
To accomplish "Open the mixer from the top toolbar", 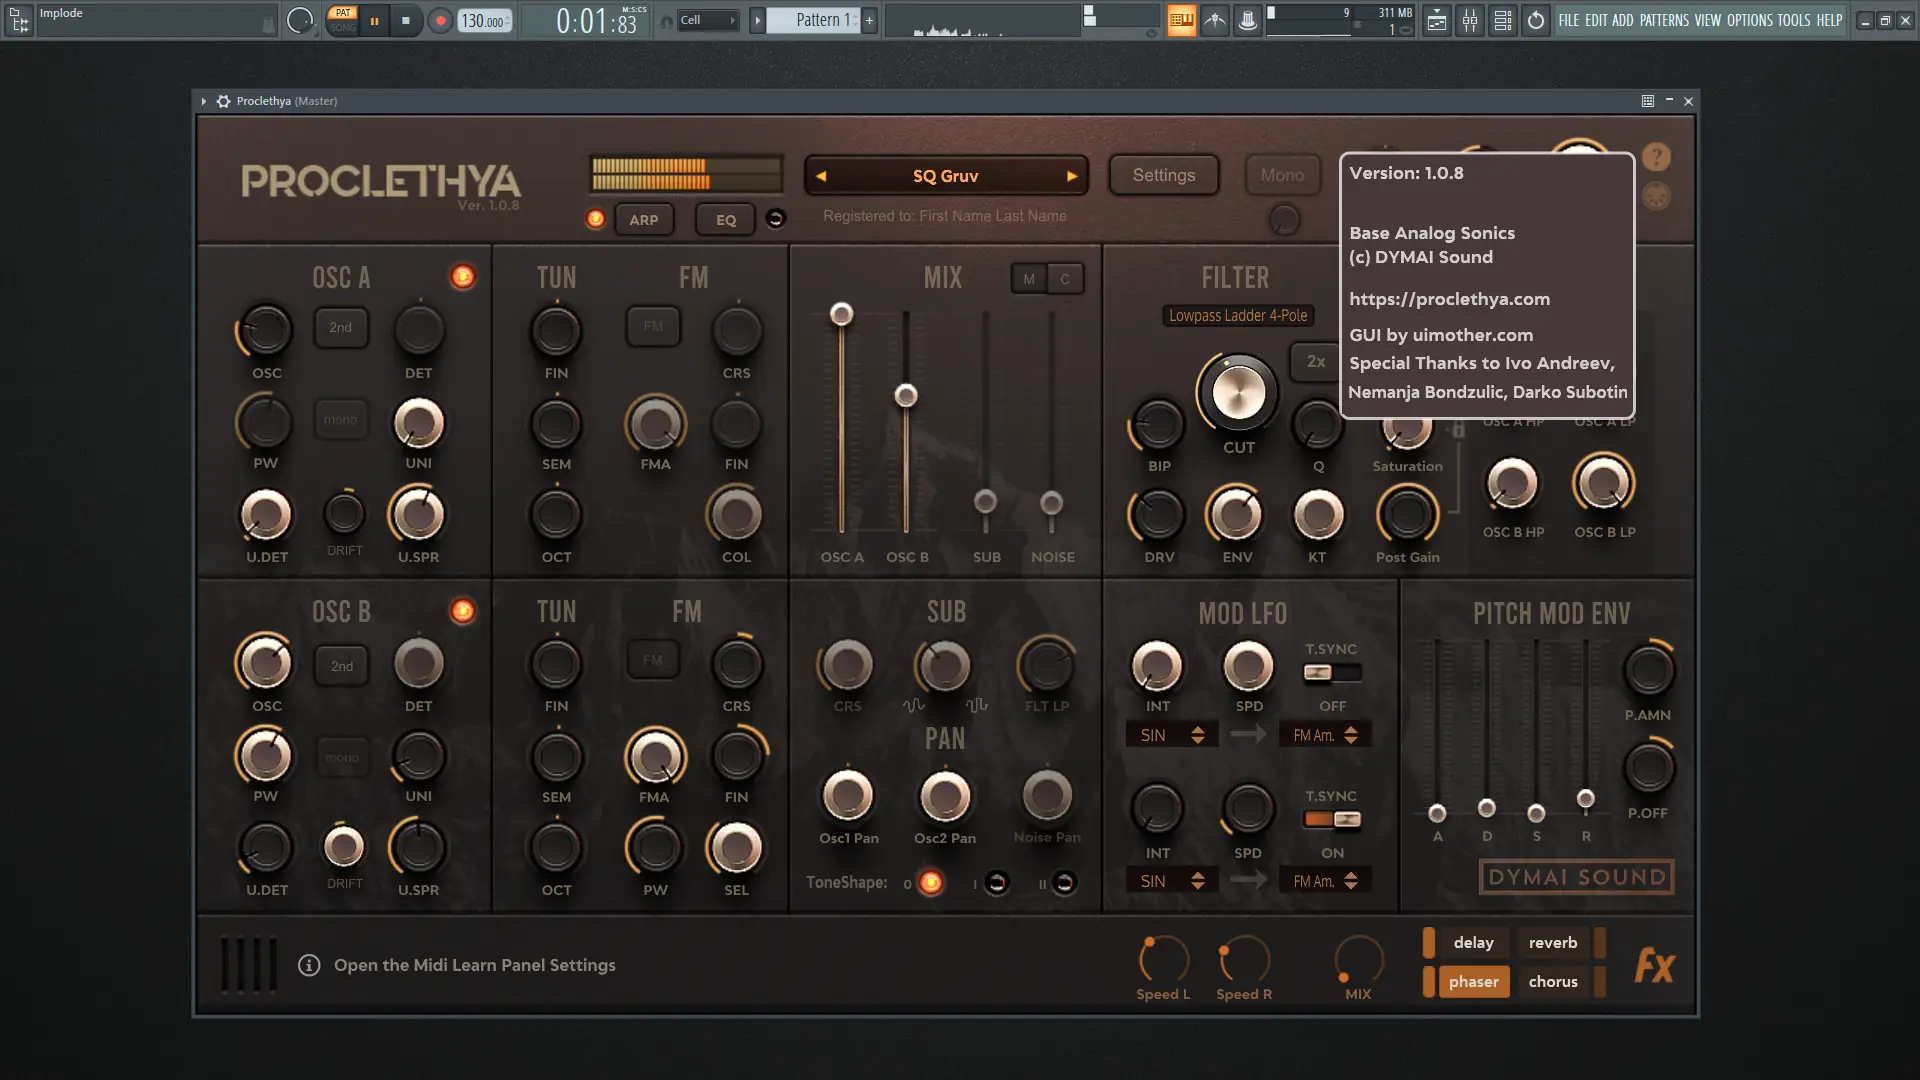I will [x=1470, y=20].
